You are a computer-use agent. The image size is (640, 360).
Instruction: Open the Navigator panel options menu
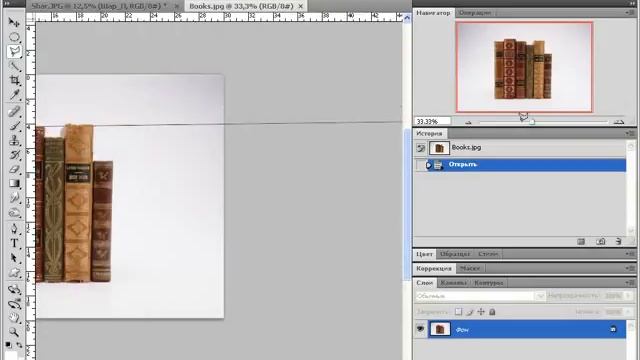[x=630, y=13]
